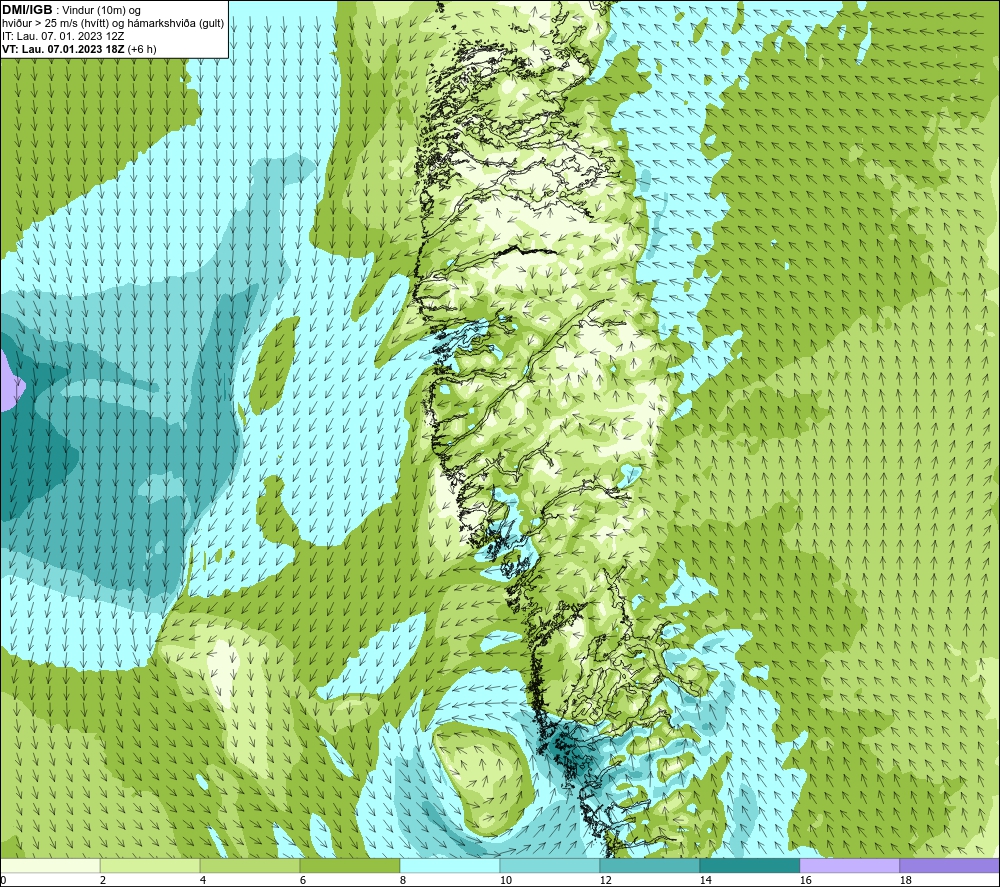Click the '6' label on the wind scale
The width and height of the screenshot is (1000, 887).
[303, 880]
